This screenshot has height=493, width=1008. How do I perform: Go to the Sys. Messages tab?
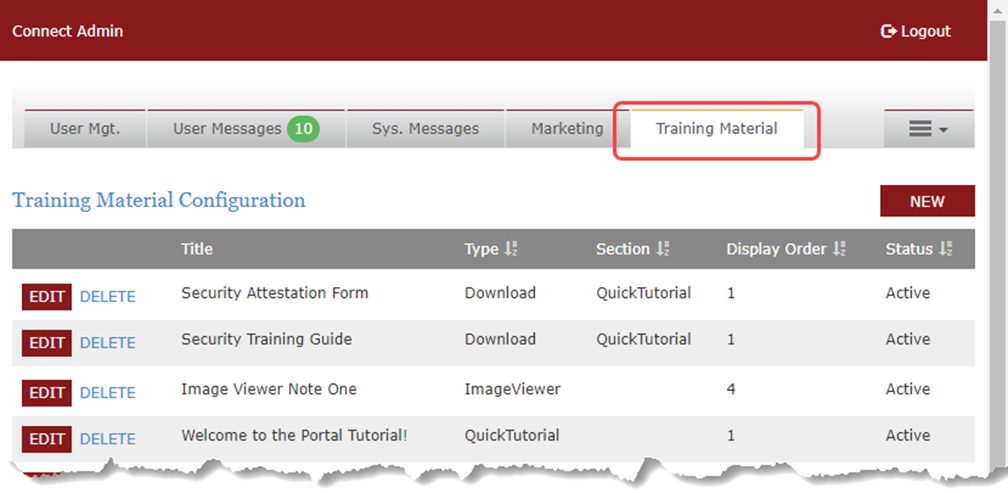(x=425, y=129)
